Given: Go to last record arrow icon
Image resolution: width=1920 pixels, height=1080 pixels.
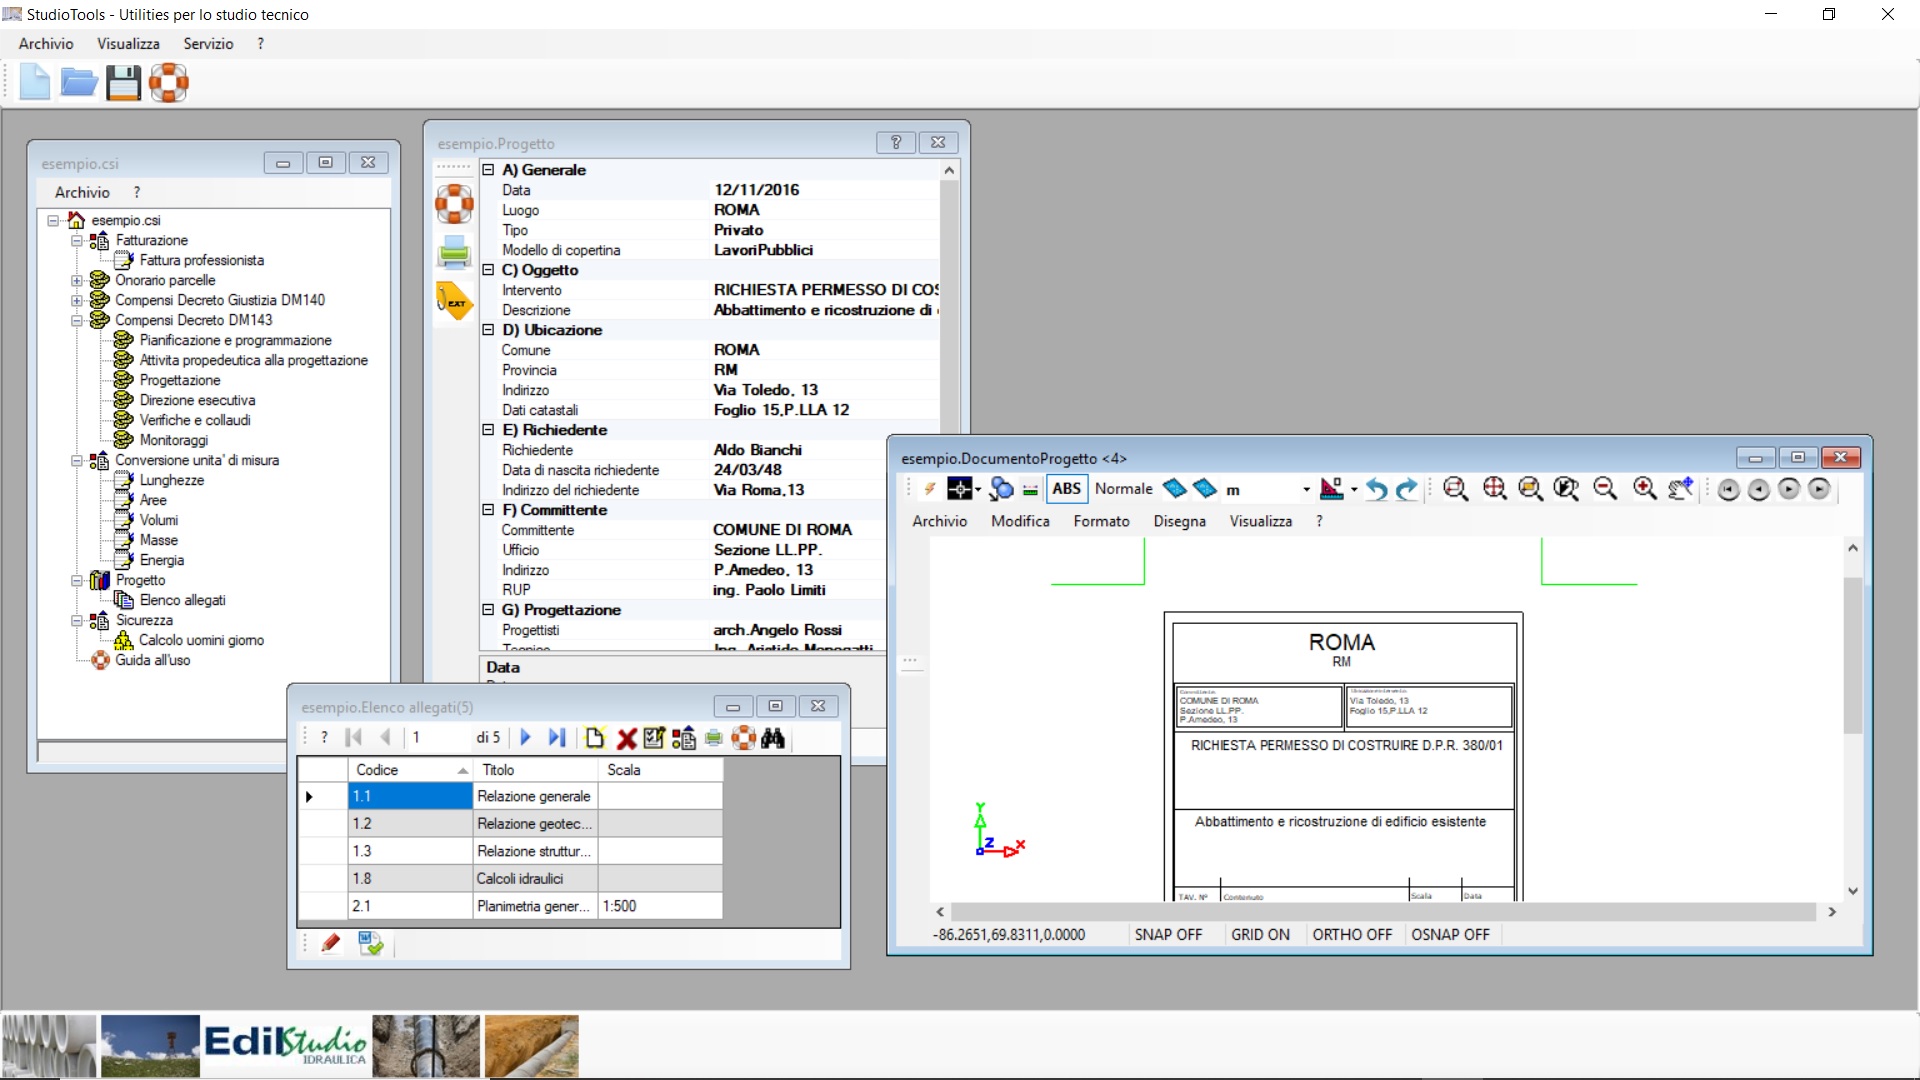Looking at the screenshot, I should tap(557, 738).
